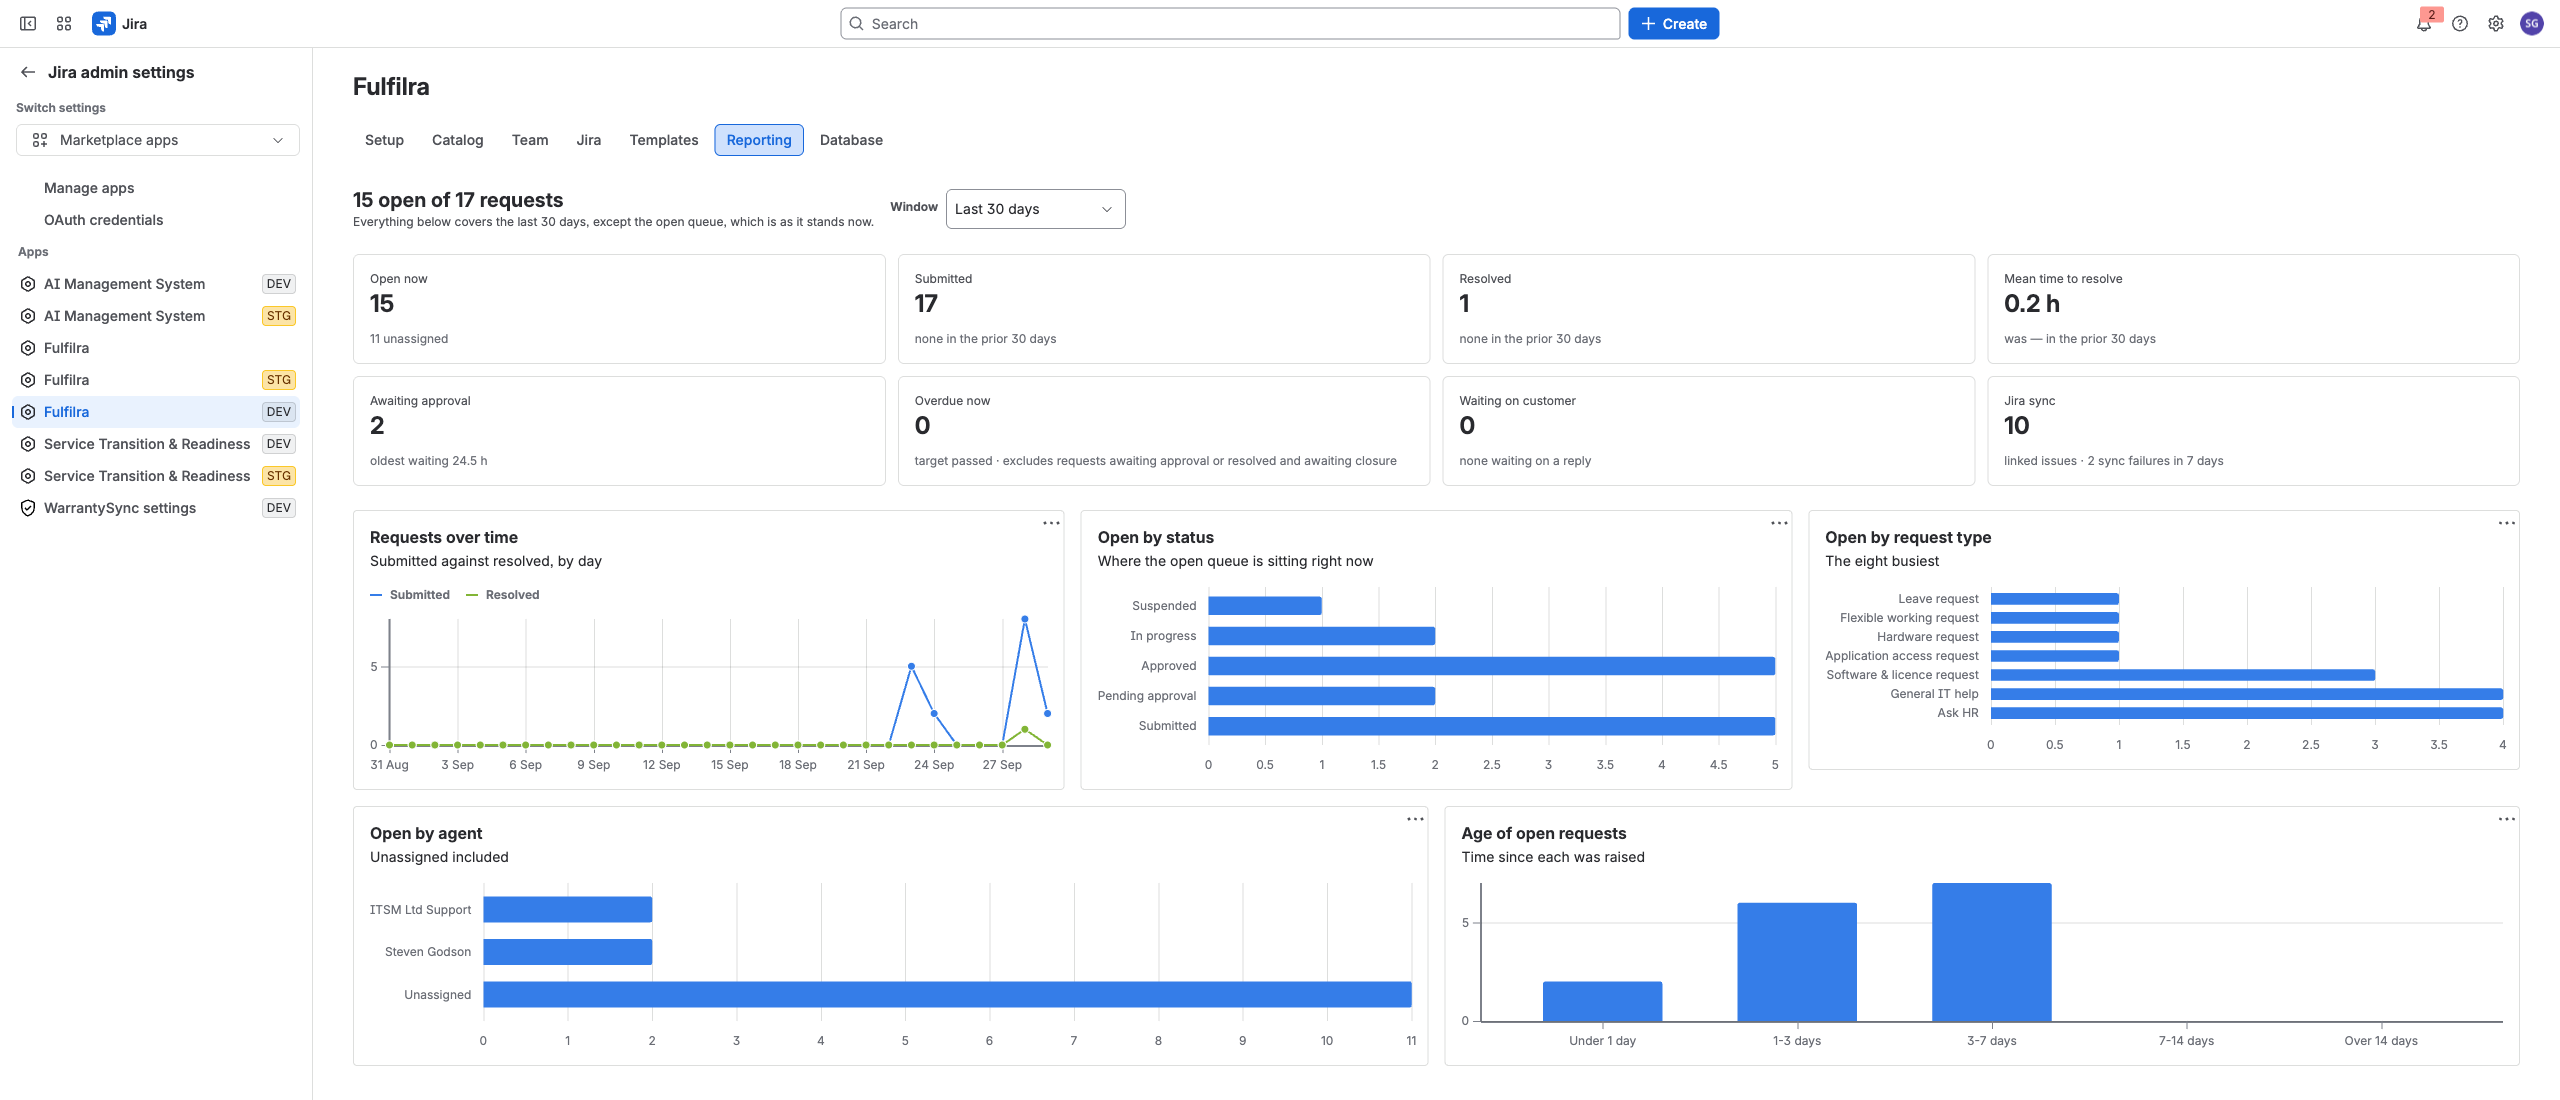
Task: Click the Marketplace apps grid icon
Action: coord(40,140)
